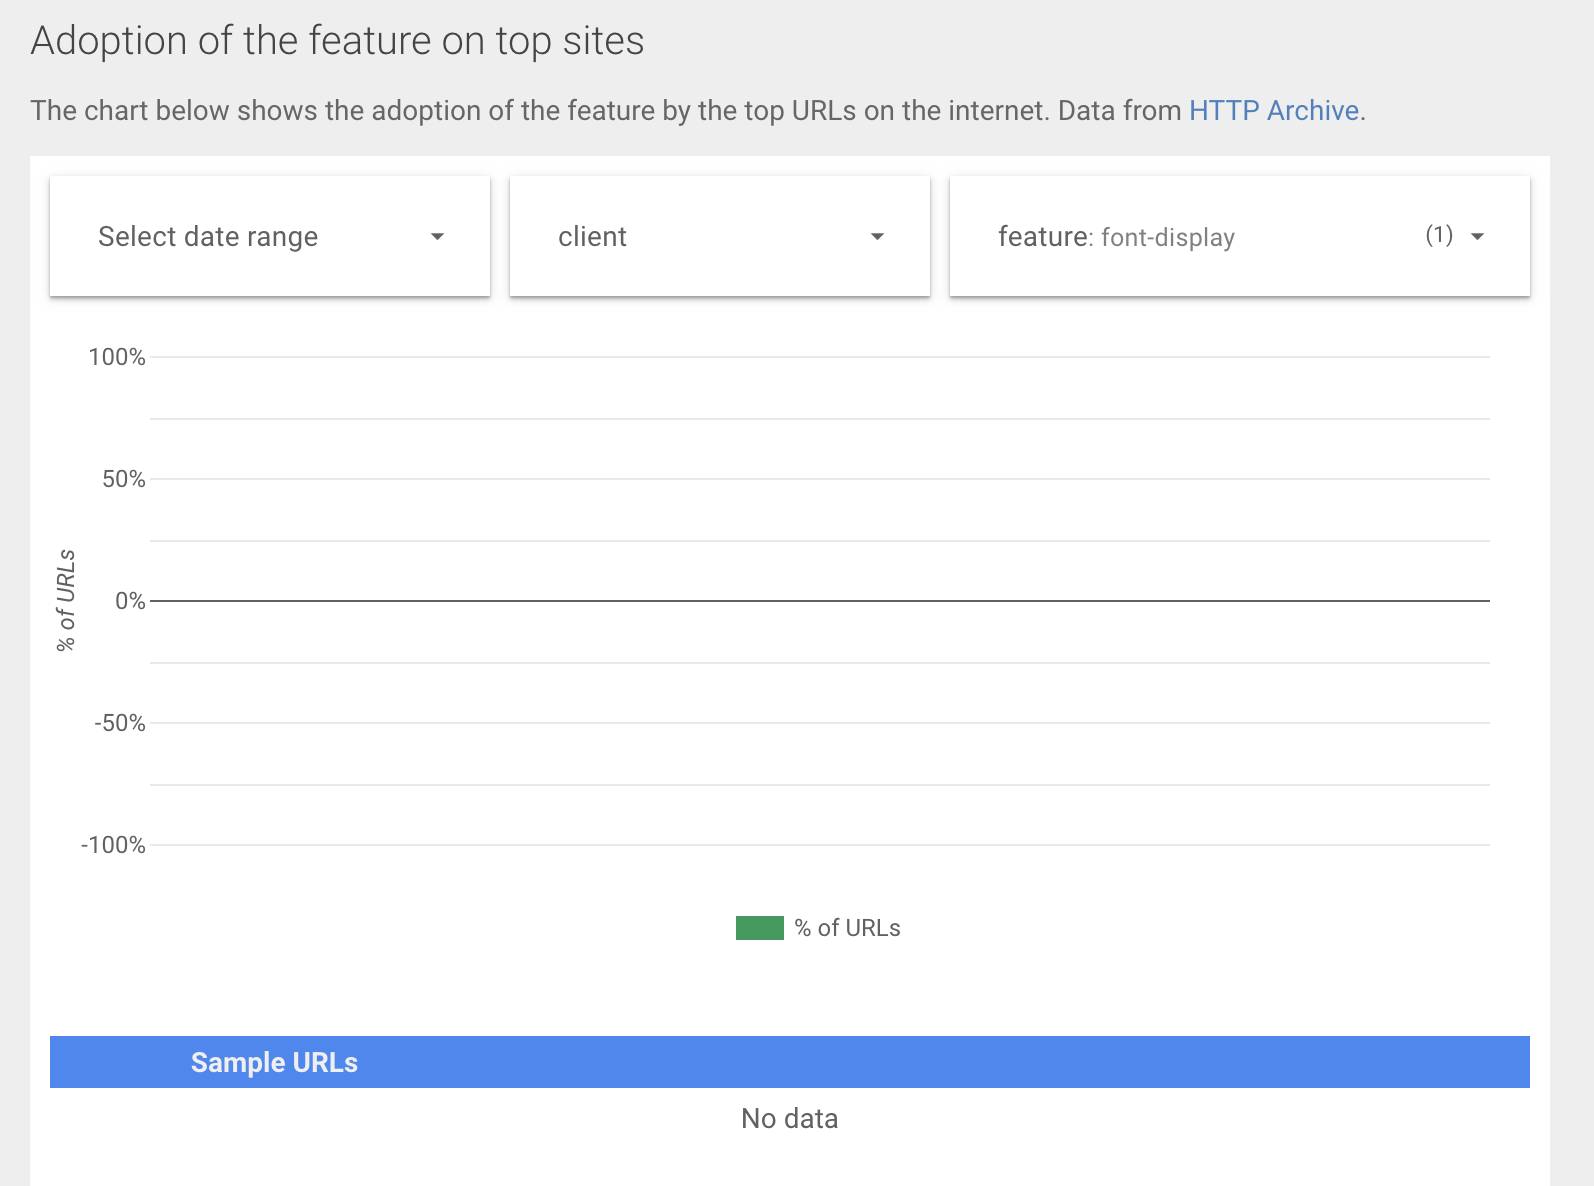Click the 0% axis label
The image size is (1594, 1186).
pyautogui.click(x=130, y=601)
